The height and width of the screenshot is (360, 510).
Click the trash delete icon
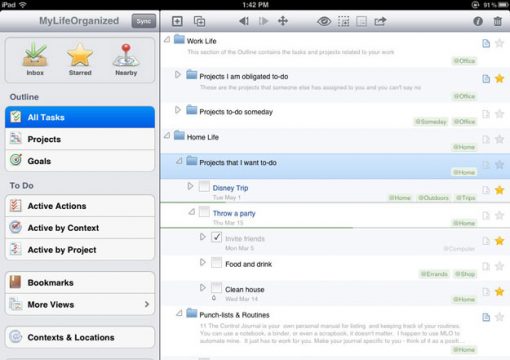pyautogui.click(x=497, y=21)
